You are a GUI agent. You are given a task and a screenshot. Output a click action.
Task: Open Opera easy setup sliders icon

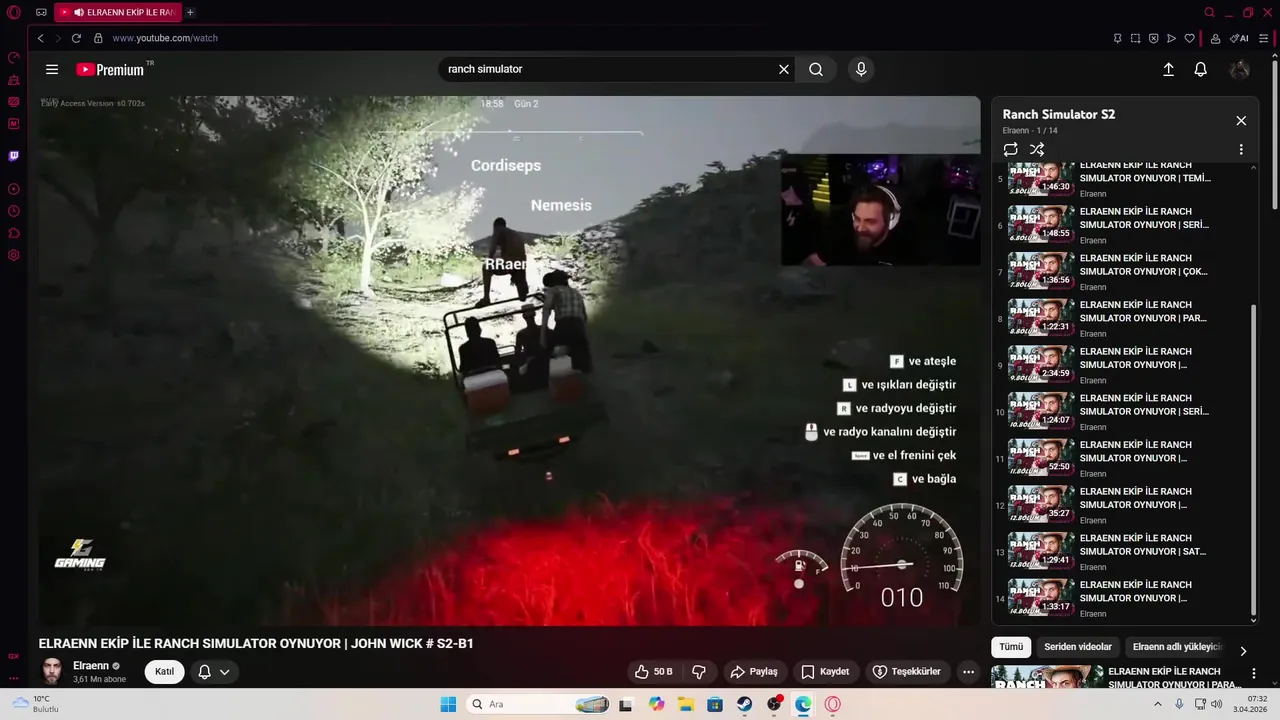1264,38
